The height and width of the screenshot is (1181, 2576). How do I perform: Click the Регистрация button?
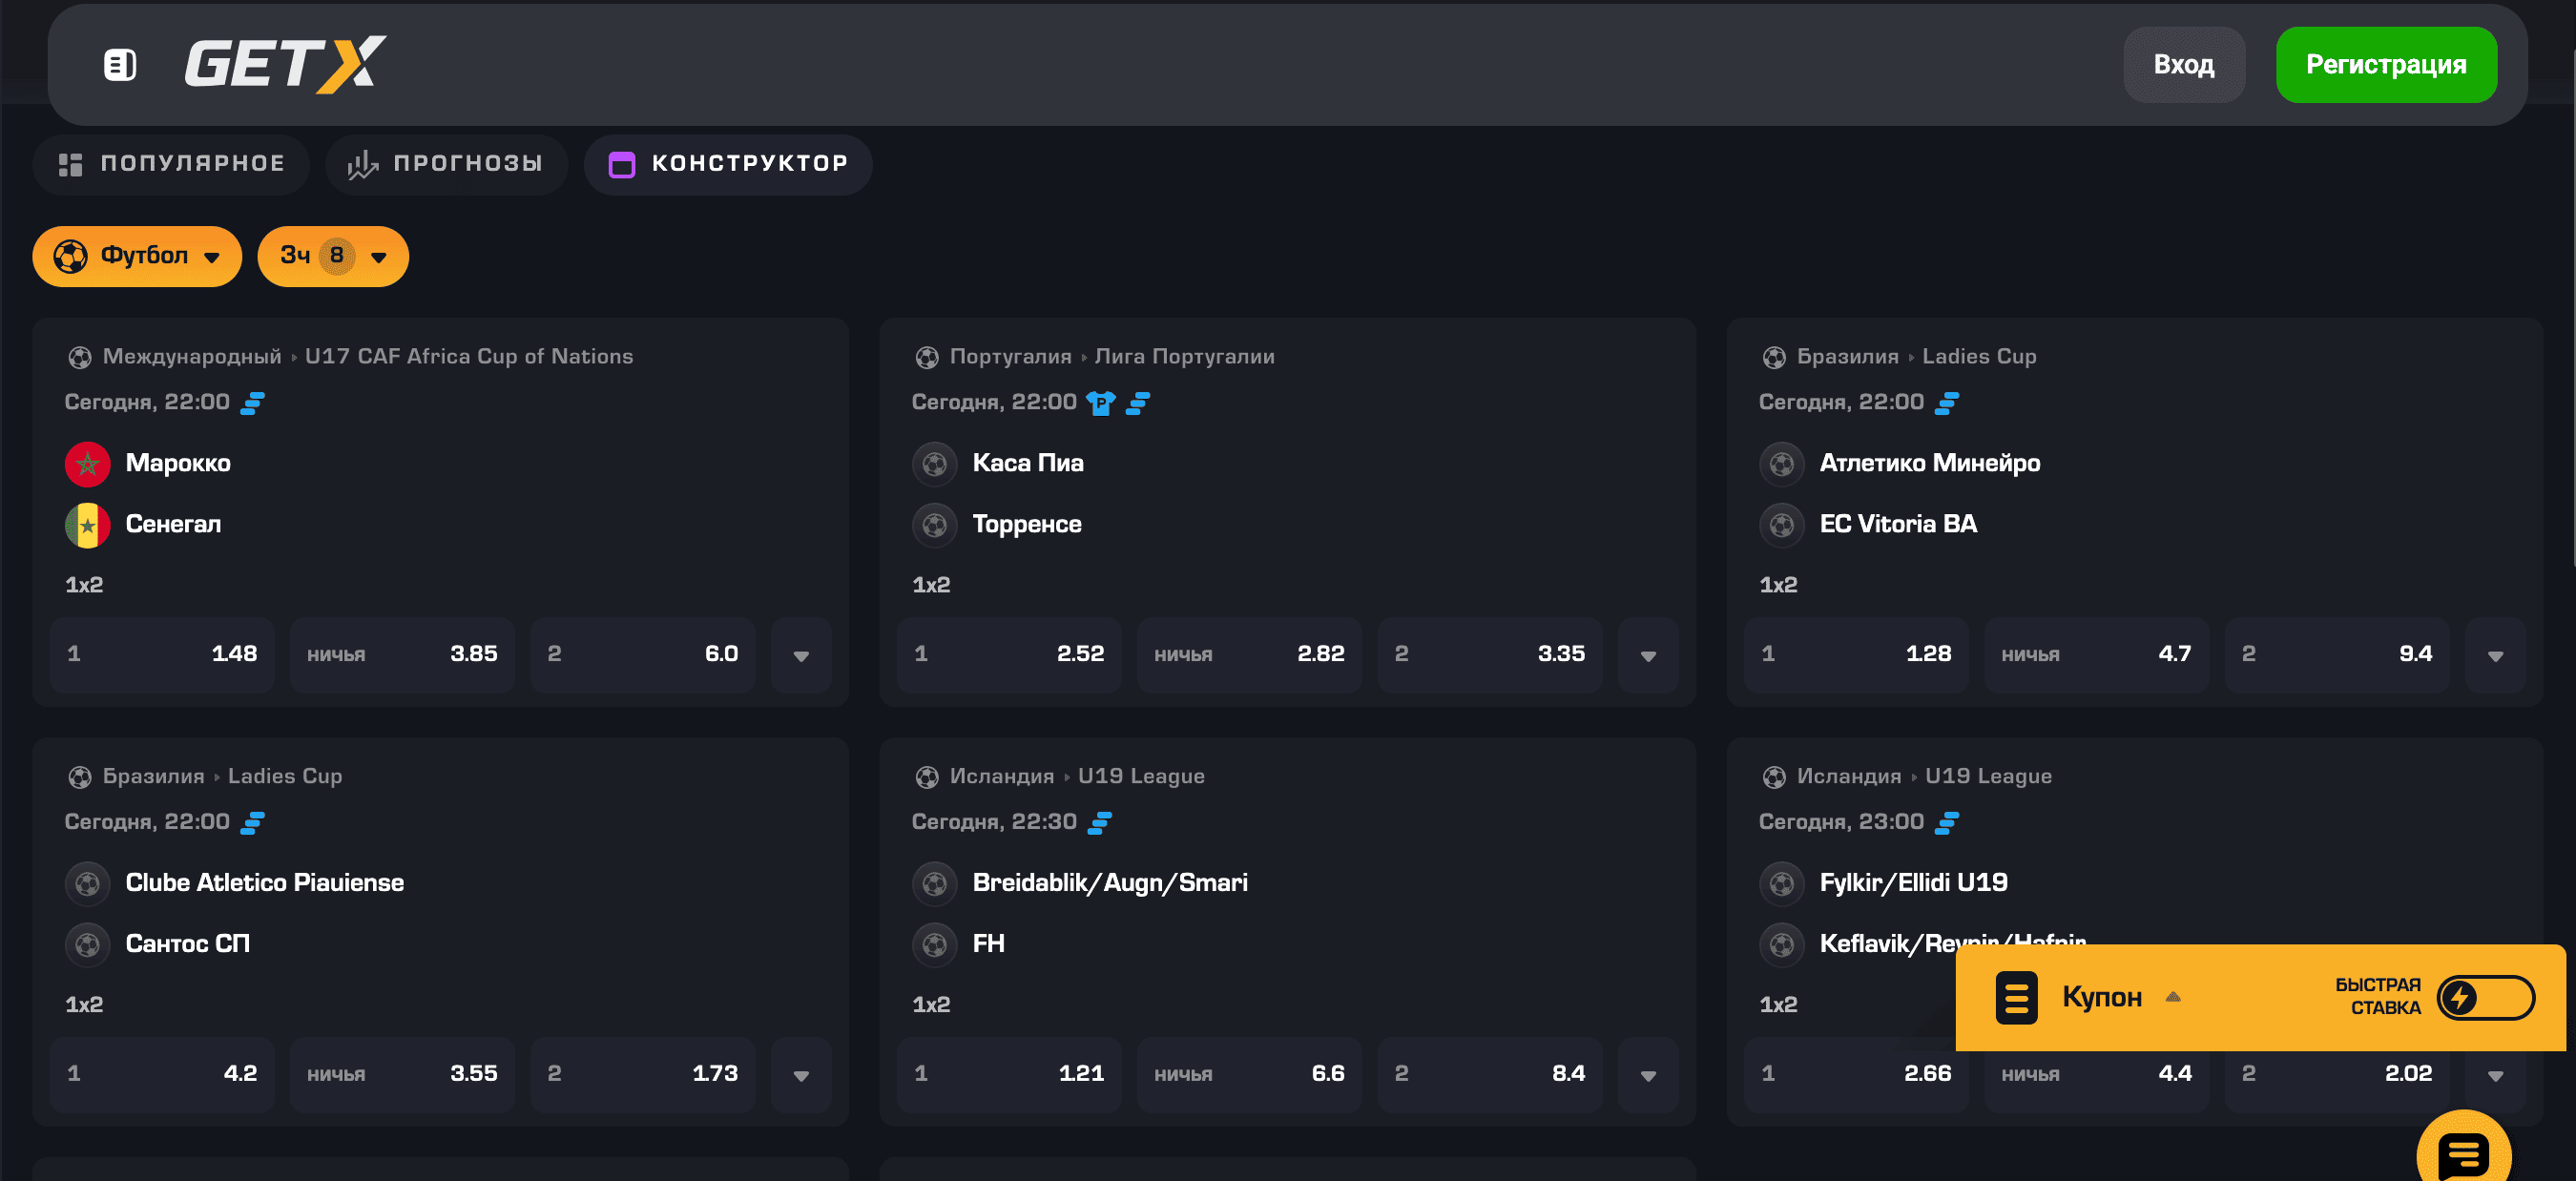[x=2386, y=65]
